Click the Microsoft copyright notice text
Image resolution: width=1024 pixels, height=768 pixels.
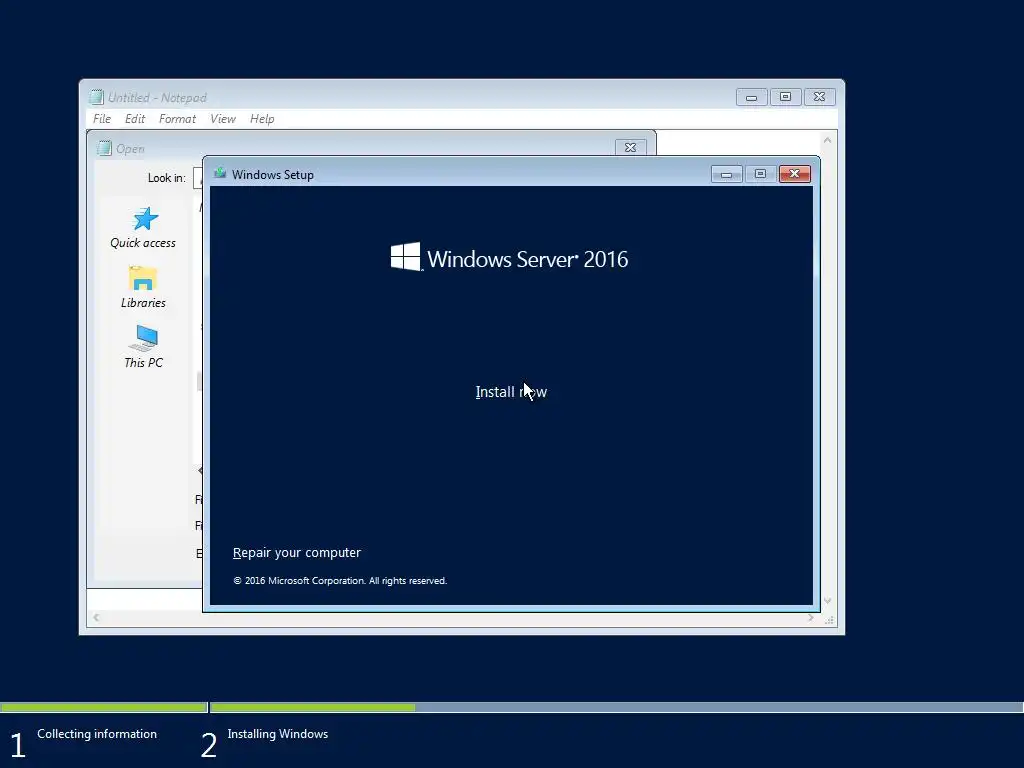340,581
